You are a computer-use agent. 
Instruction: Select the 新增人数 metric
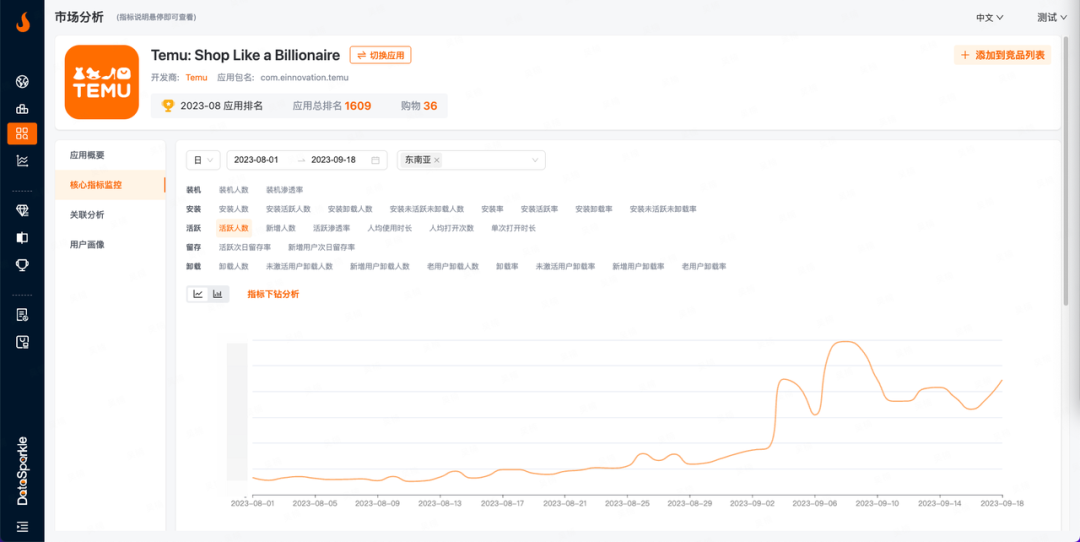[280, 228]
